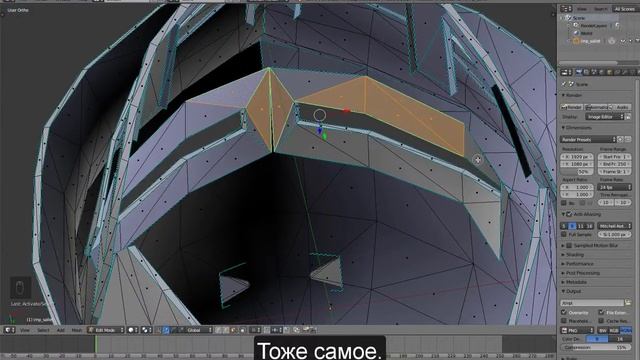
Task: Open the Display Image Editor dropdown
Action: coord(605,117)
